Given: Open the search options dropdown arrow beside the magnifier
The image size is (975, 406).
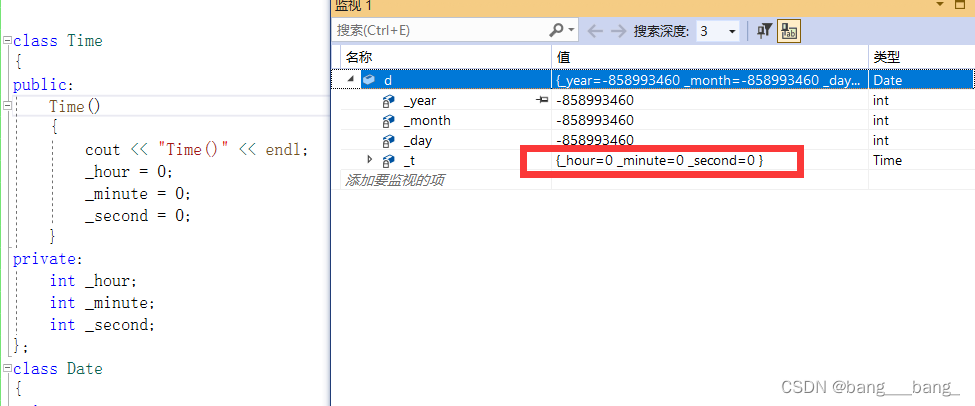Looking at the screenshot, I should click(x=572, y=30).
